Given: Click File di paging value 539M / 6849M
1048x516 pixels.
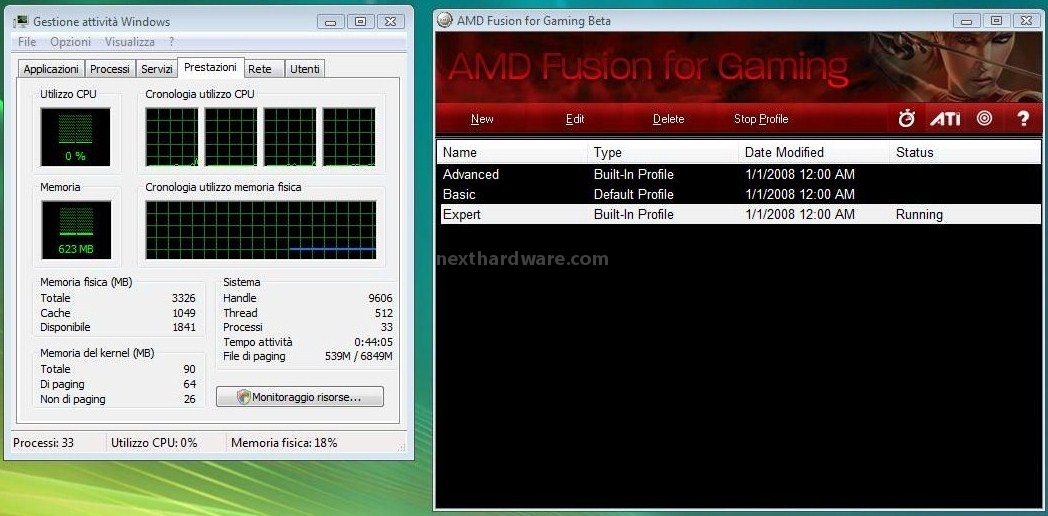Looking at the screenshot, I should click(x=358, y=356).
